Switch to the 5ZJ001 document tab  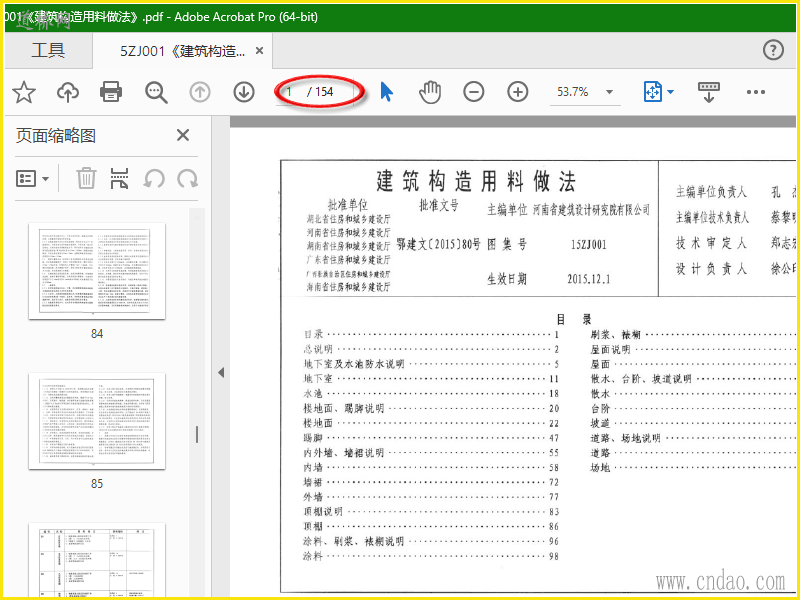(182, 51)
